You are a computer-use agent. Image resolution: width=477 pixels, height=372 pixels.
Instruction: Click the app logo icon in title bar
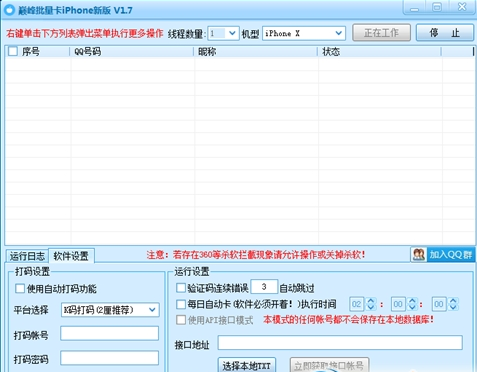[x=9, y=10]
